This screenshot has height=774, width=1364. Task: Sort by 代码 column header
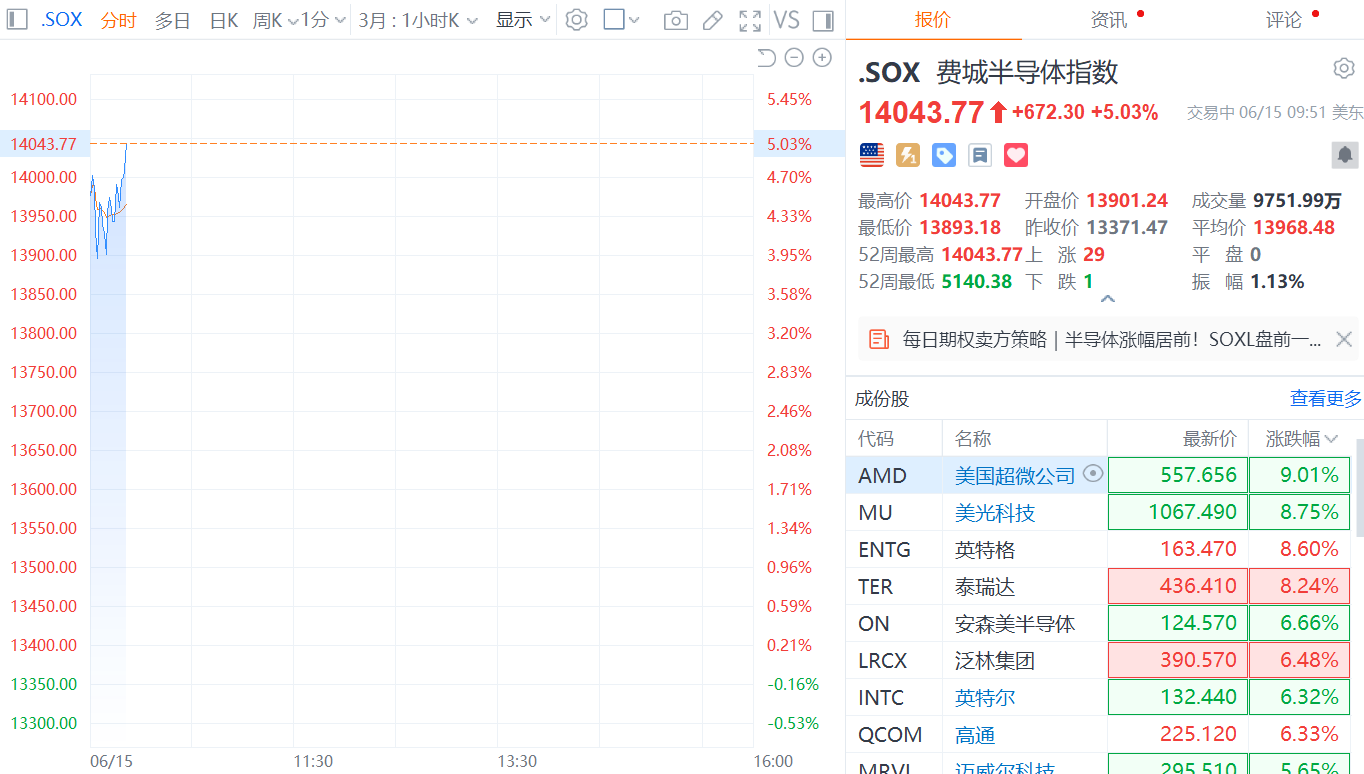click(876, 438)
